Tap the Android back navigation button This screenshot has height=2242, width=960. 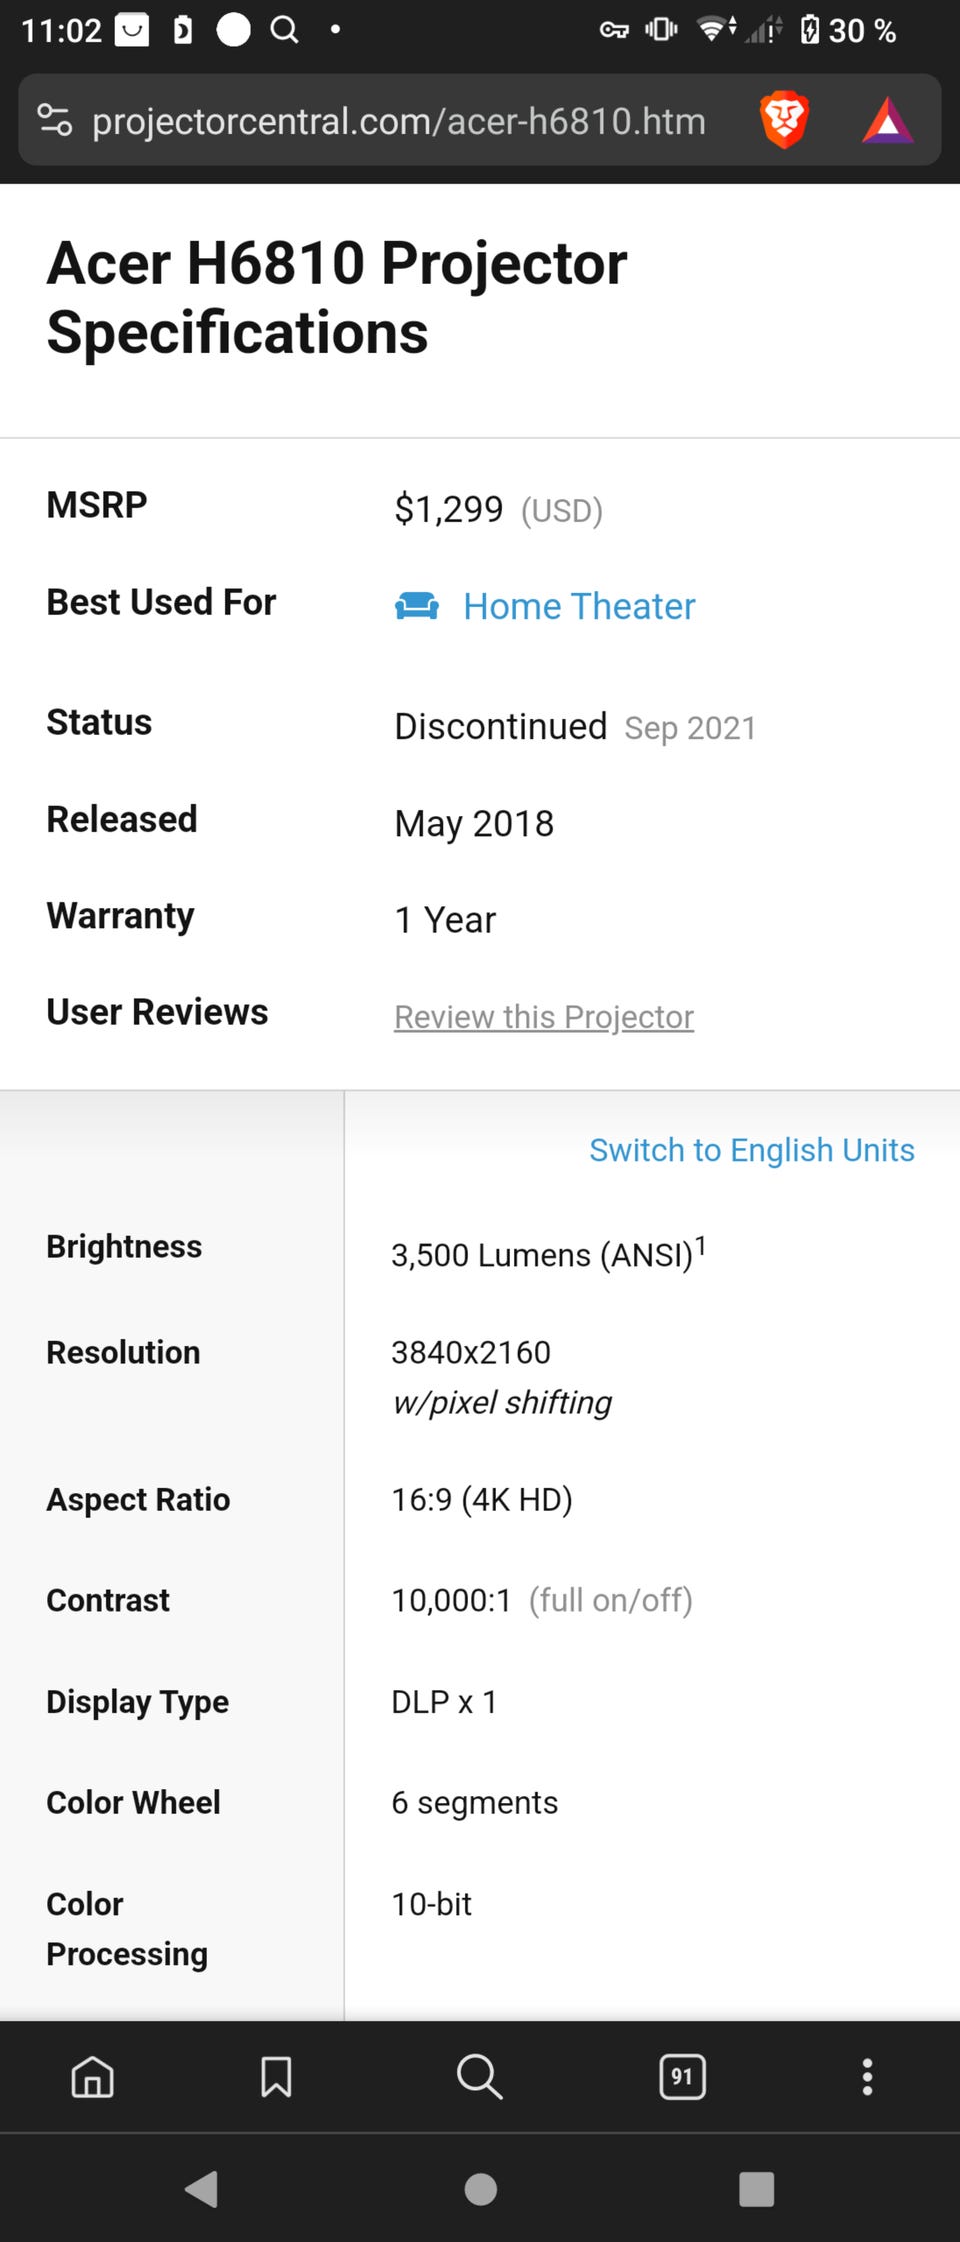pyautogui.click(x=202, y=2189)
